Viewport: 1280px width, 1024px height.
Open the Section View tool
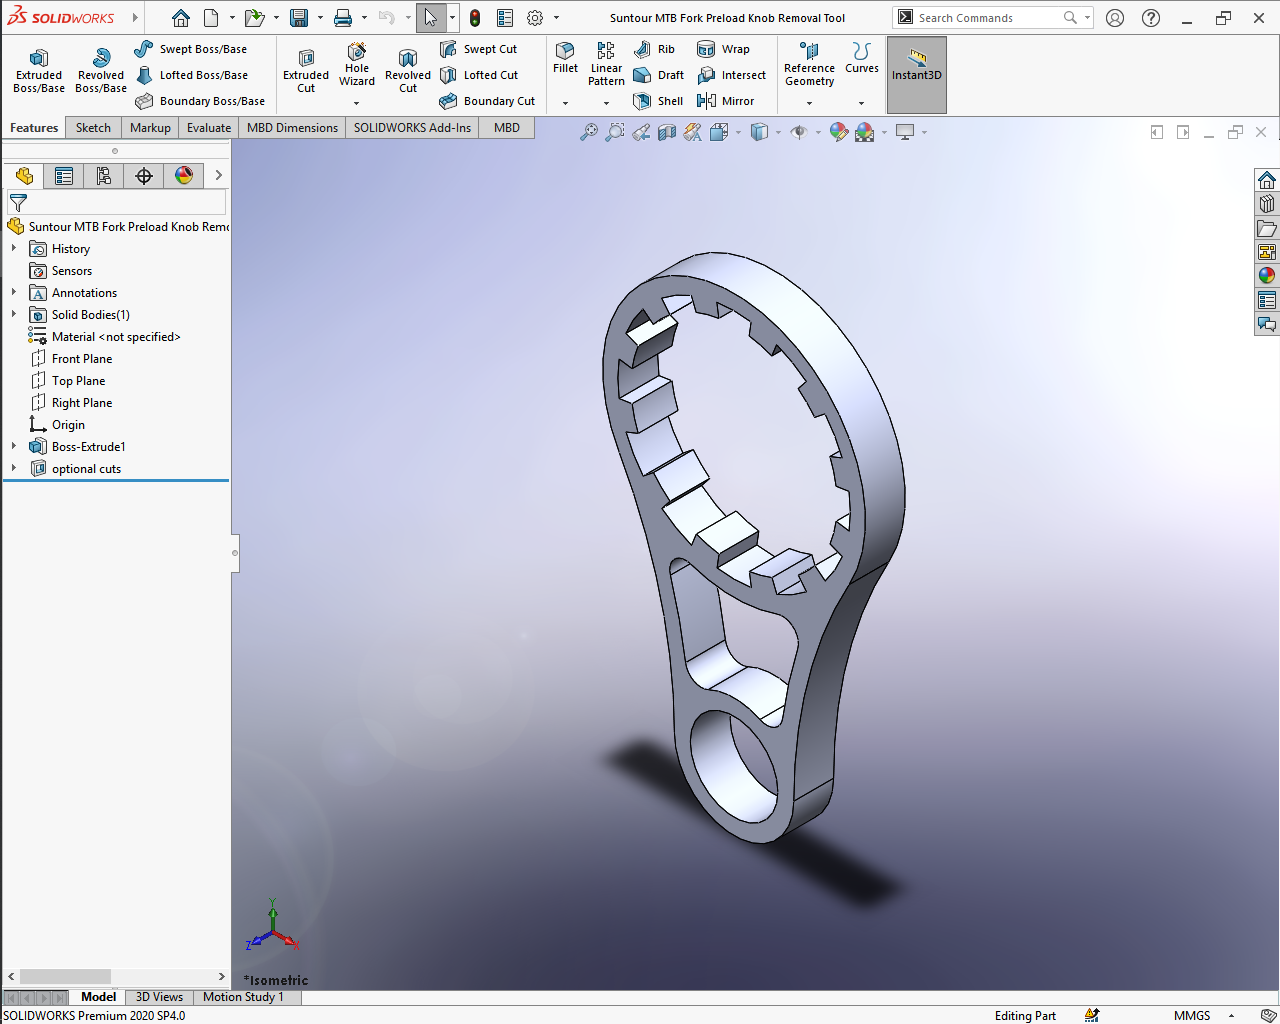tap(667, 132)
